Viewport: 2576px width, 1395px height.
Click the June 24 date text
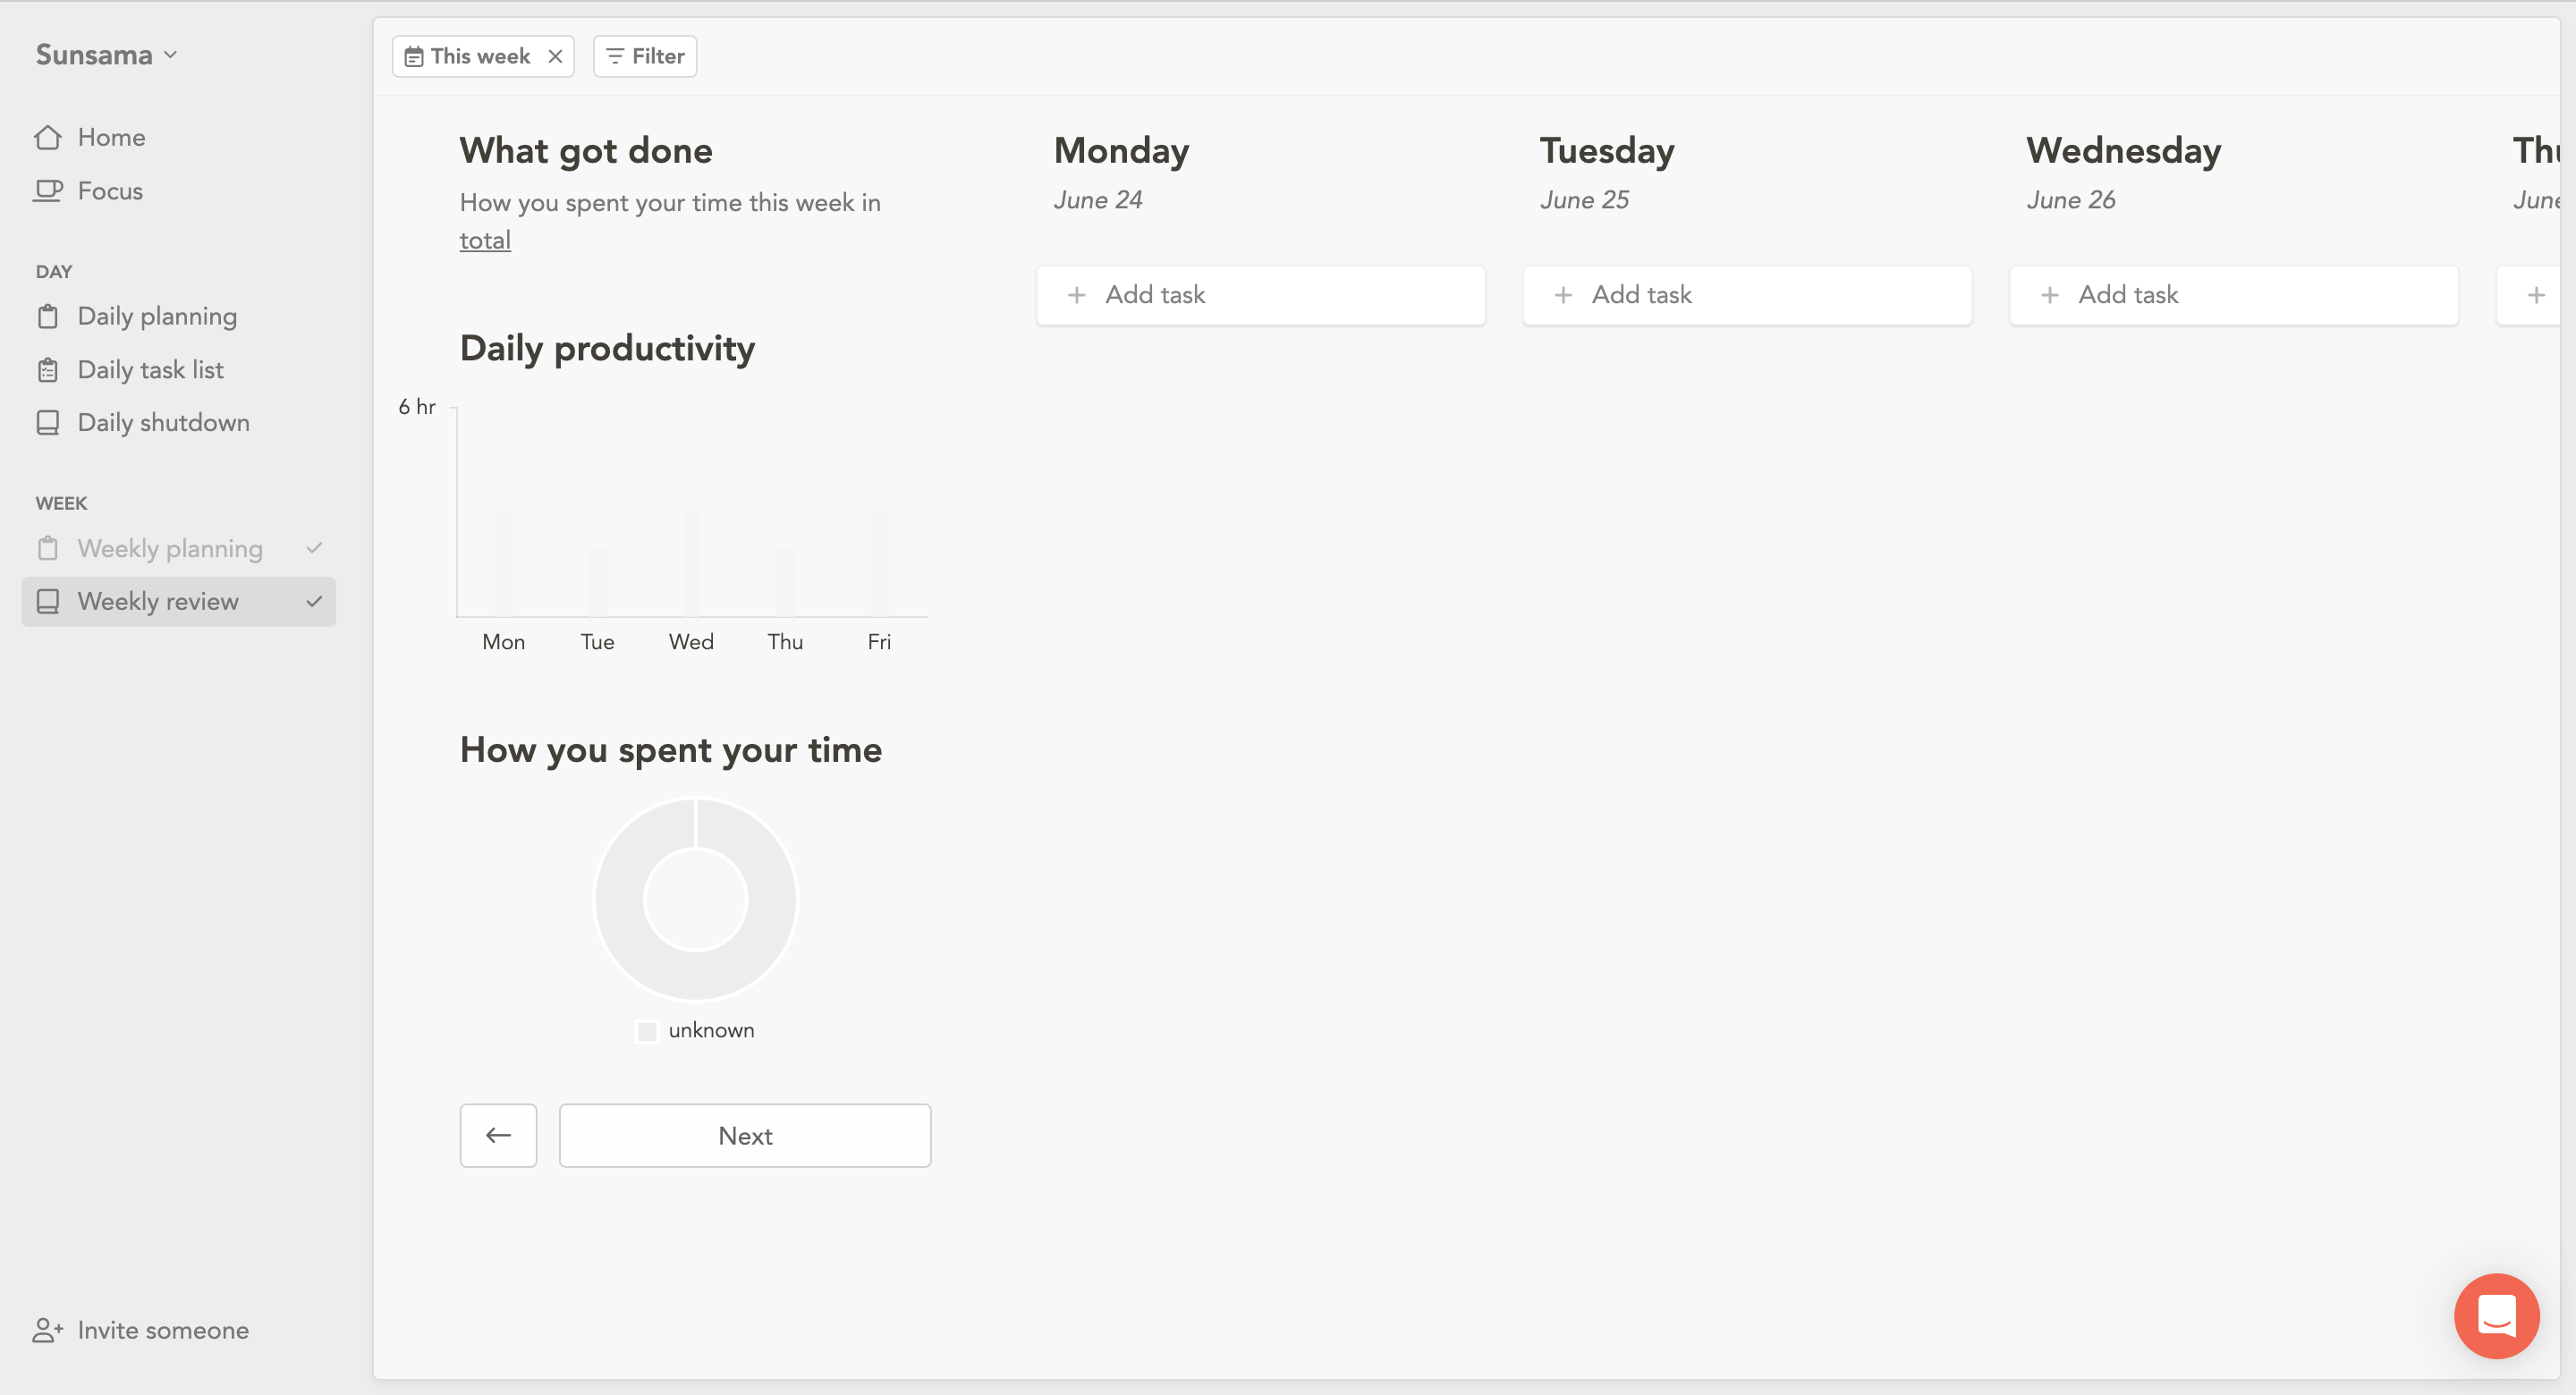(x=1098, y=200)
